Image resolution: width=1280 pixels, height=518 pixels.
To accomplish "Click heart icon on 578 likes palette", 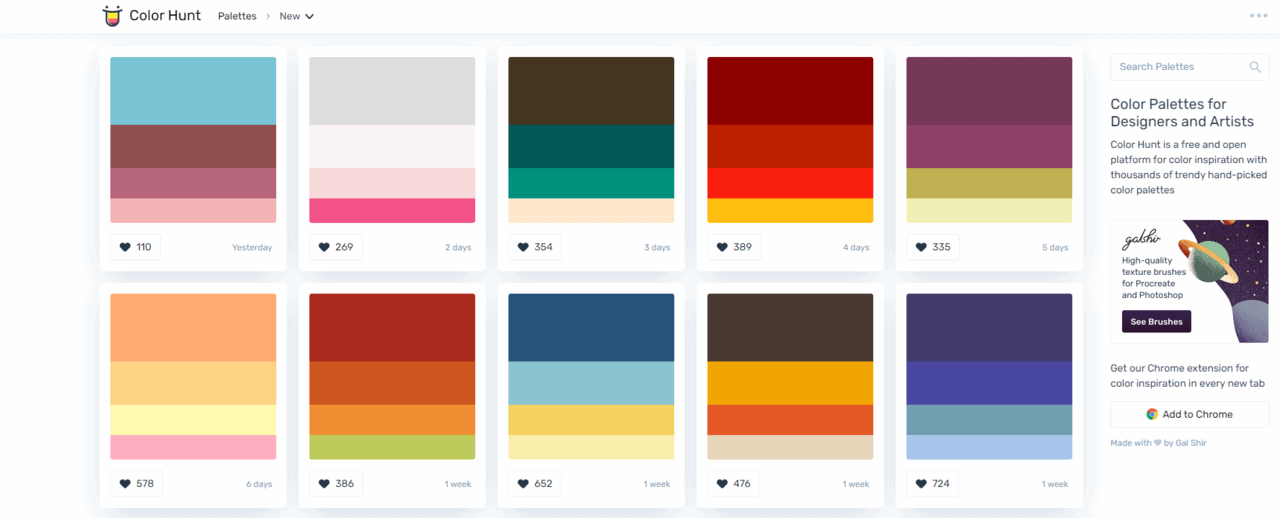I will (x=125, y=484).
